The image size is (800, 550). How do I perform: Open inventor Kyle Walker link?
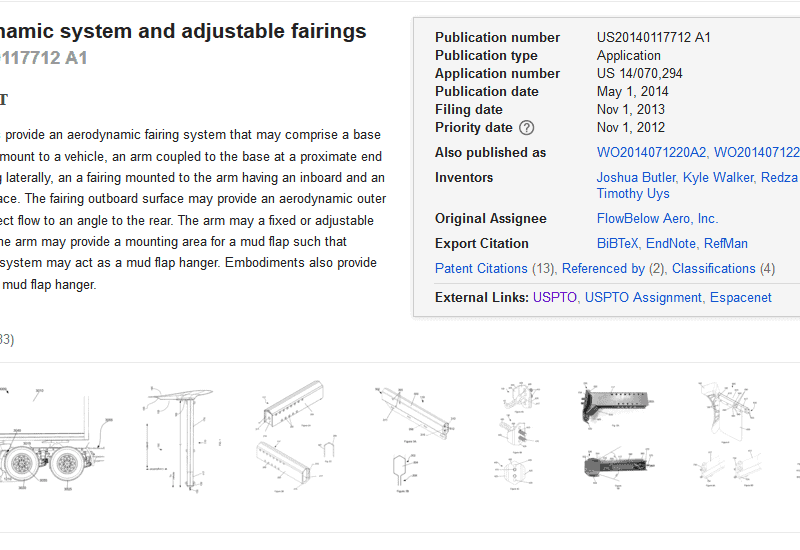(x=718, y=178)
